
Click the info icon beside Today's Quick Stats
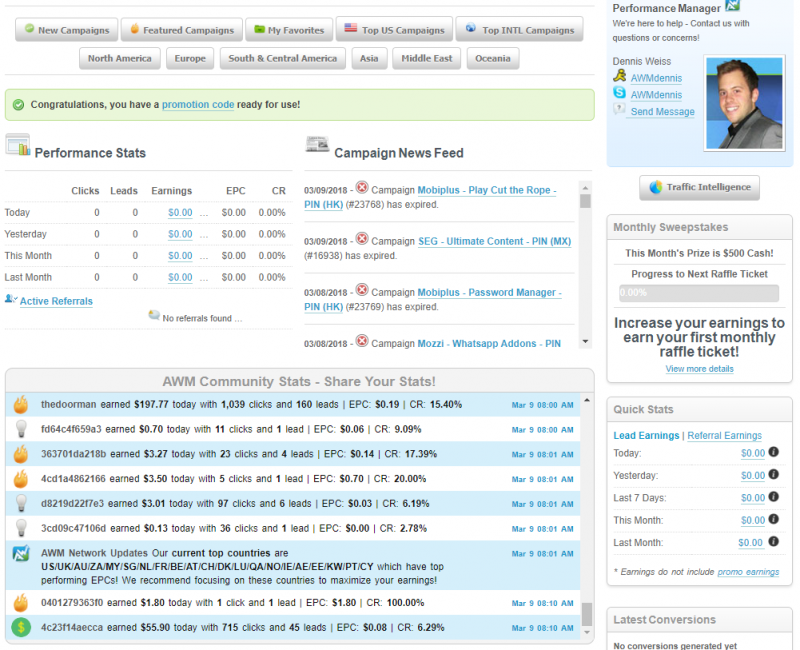[x=773, y=453]
